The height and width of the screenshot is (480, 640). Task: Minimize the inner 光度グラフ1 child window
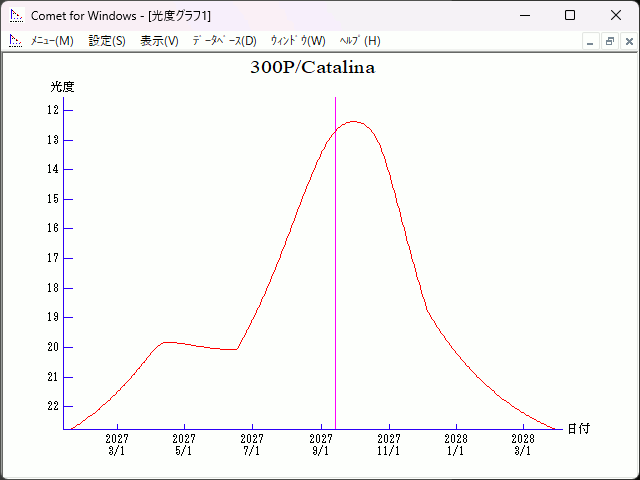pos(590,41)
